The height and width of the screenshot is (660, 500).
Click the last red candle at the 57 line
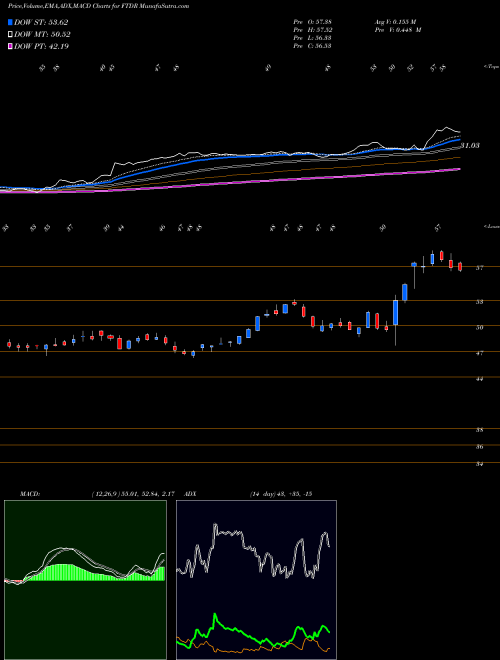tap(460, 267)
